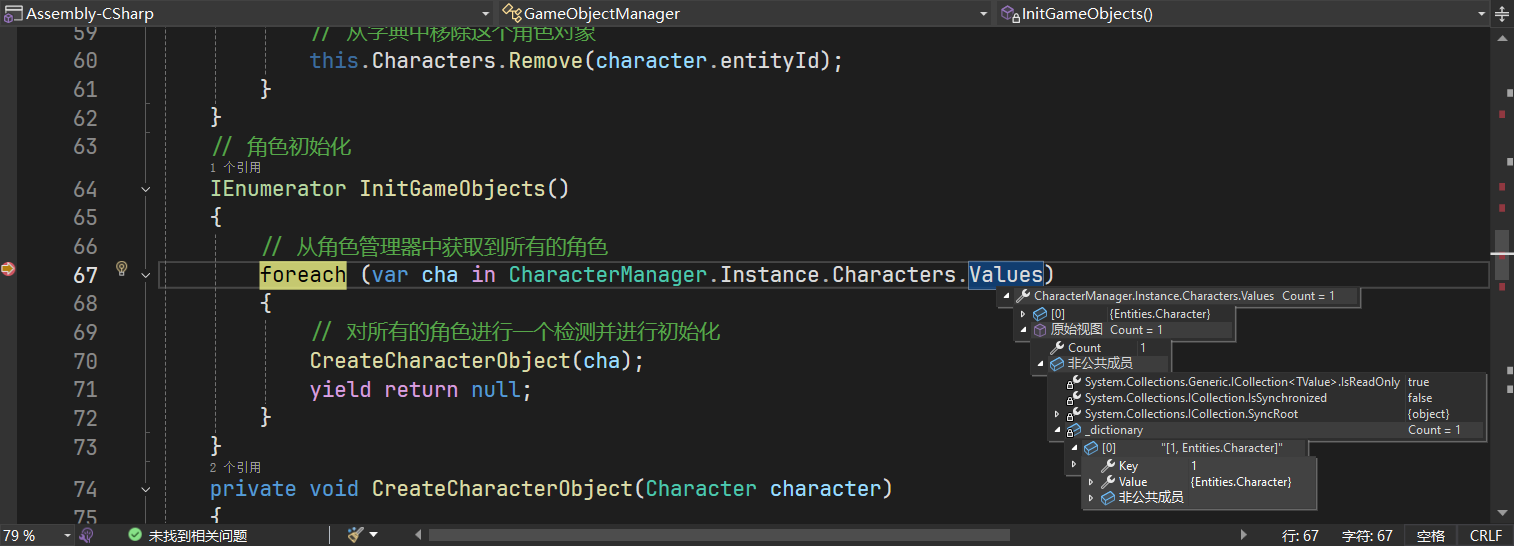Click the purple cube icon of 原始视图
The image size is (1514, 546).
click(x=1040, y=330)
